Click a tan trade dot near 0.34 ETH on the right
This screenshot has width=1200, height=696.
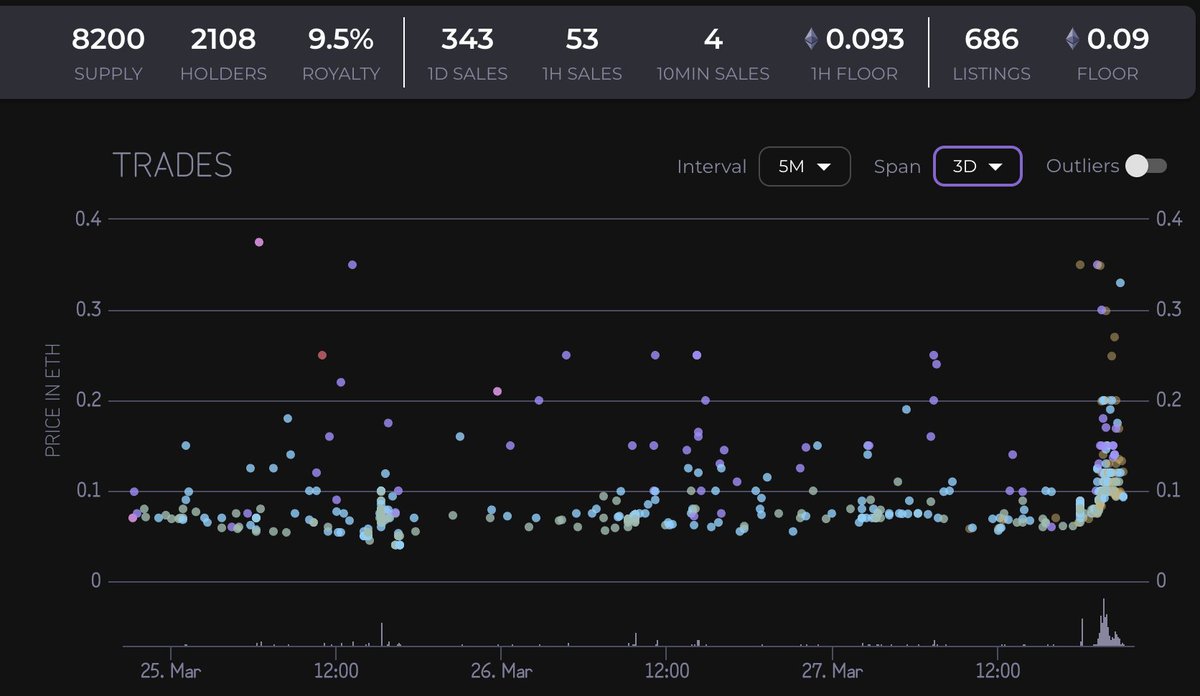[x=1079, y=265]
